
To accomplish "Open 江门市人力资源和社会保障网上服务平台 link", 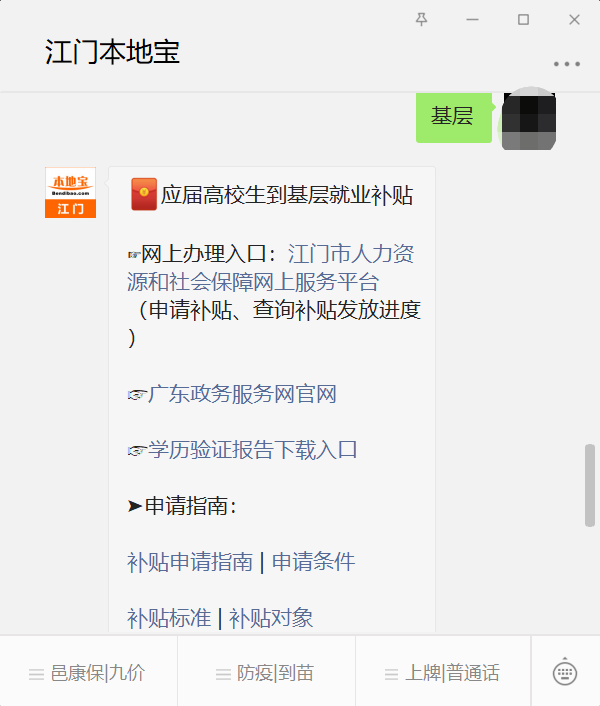I will [x=271, y=267].
